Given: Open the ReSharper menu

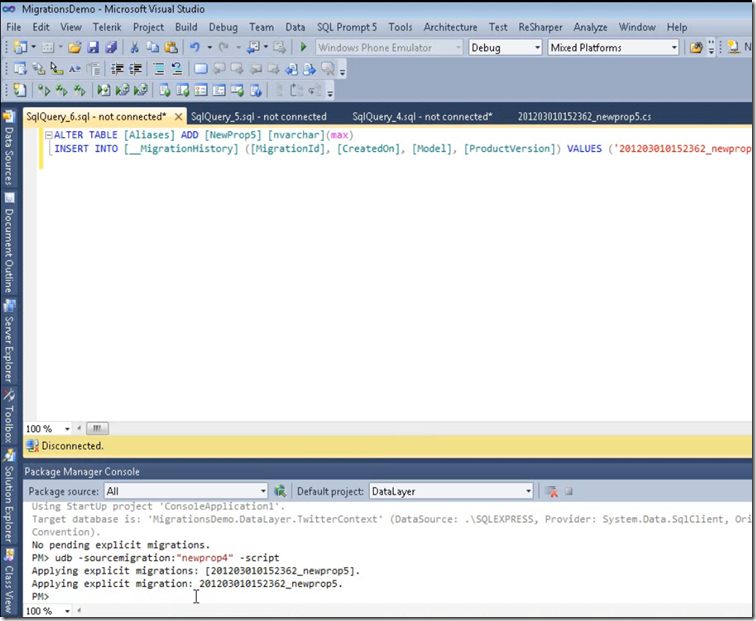Looking at the screenshot, I should point(540,27).
